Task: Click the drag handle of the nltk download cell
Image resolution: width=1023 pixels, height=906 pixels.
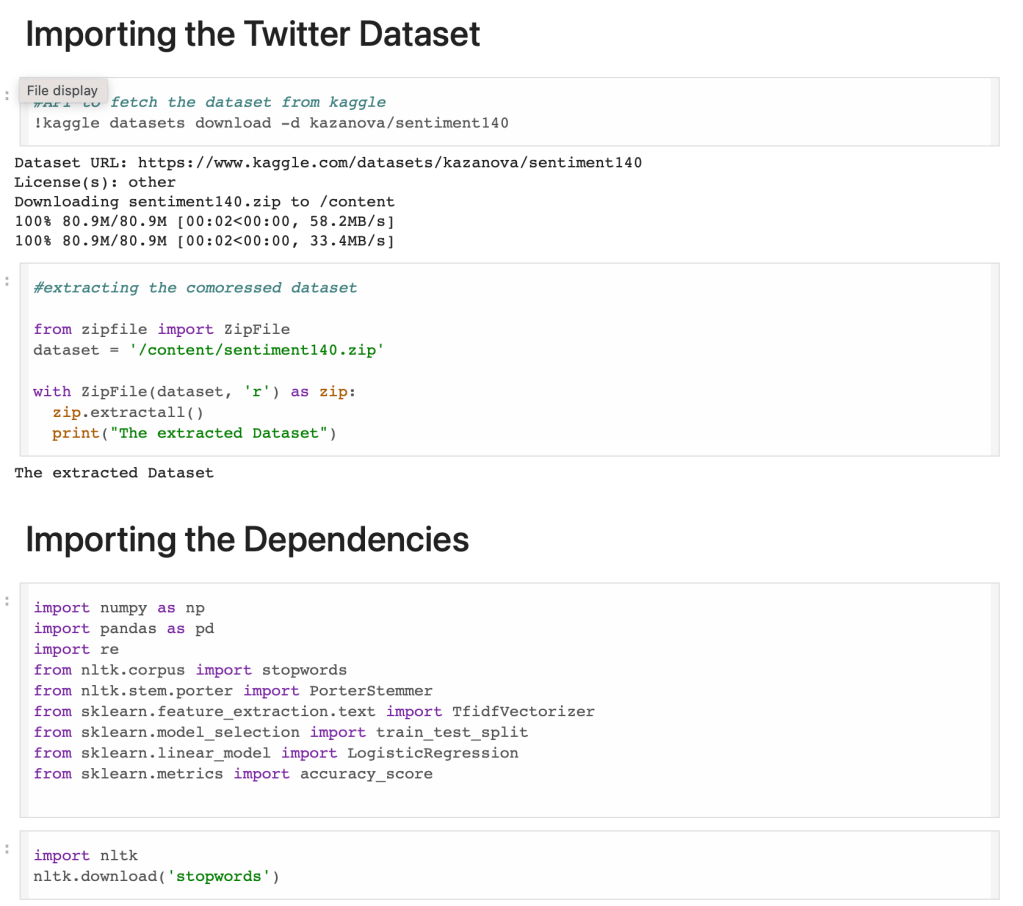Action: (7, 850)
